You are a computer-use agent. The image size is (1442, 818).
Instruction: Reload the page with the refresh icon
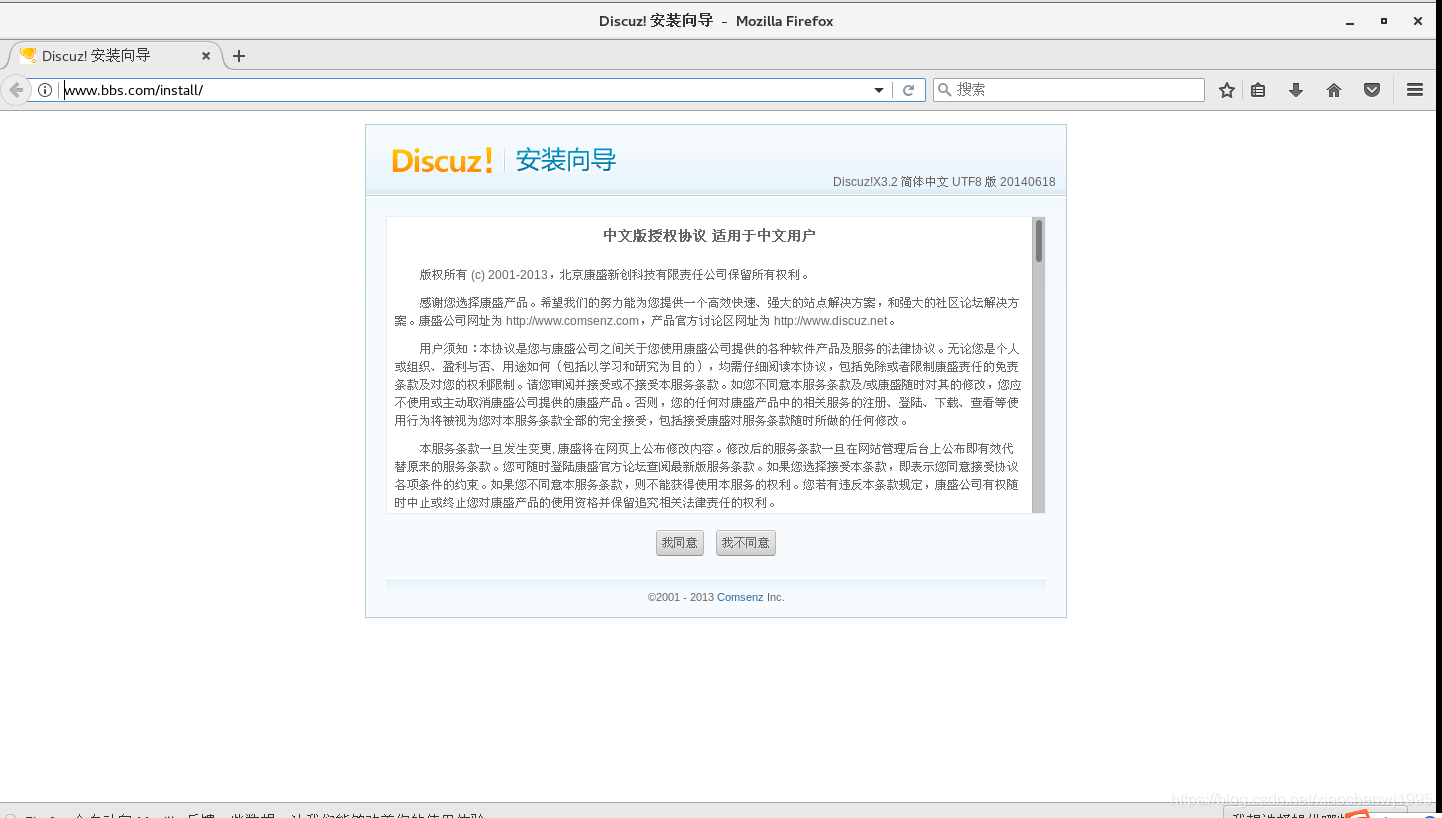tap(908, 90)
